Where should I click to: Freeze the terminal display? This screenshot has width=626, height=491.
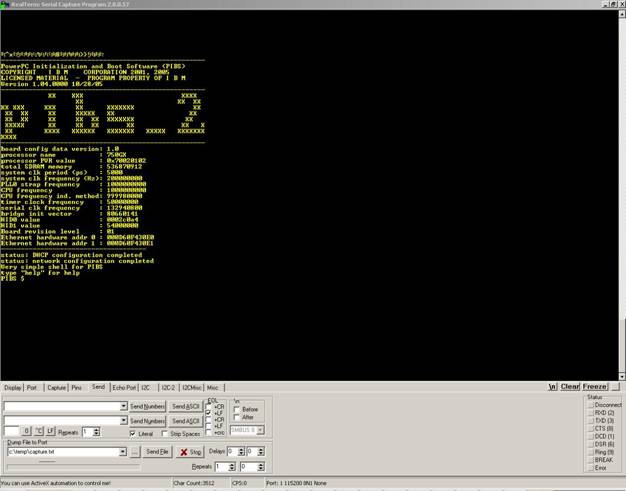point(595,386)
